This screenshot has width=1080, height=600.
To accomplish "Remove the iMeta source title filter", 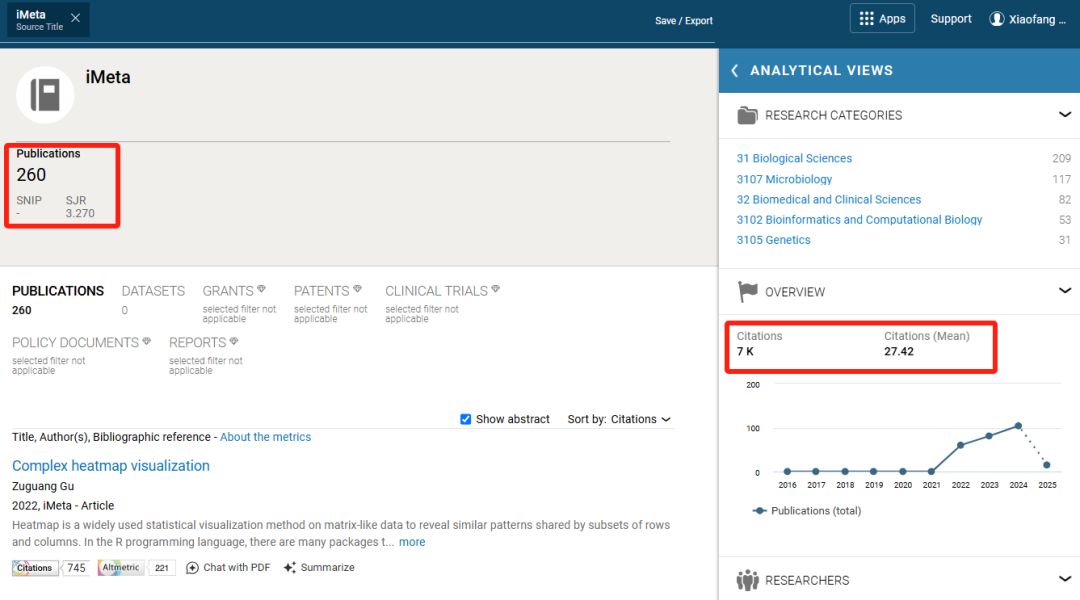I will [x=76, y=19].
